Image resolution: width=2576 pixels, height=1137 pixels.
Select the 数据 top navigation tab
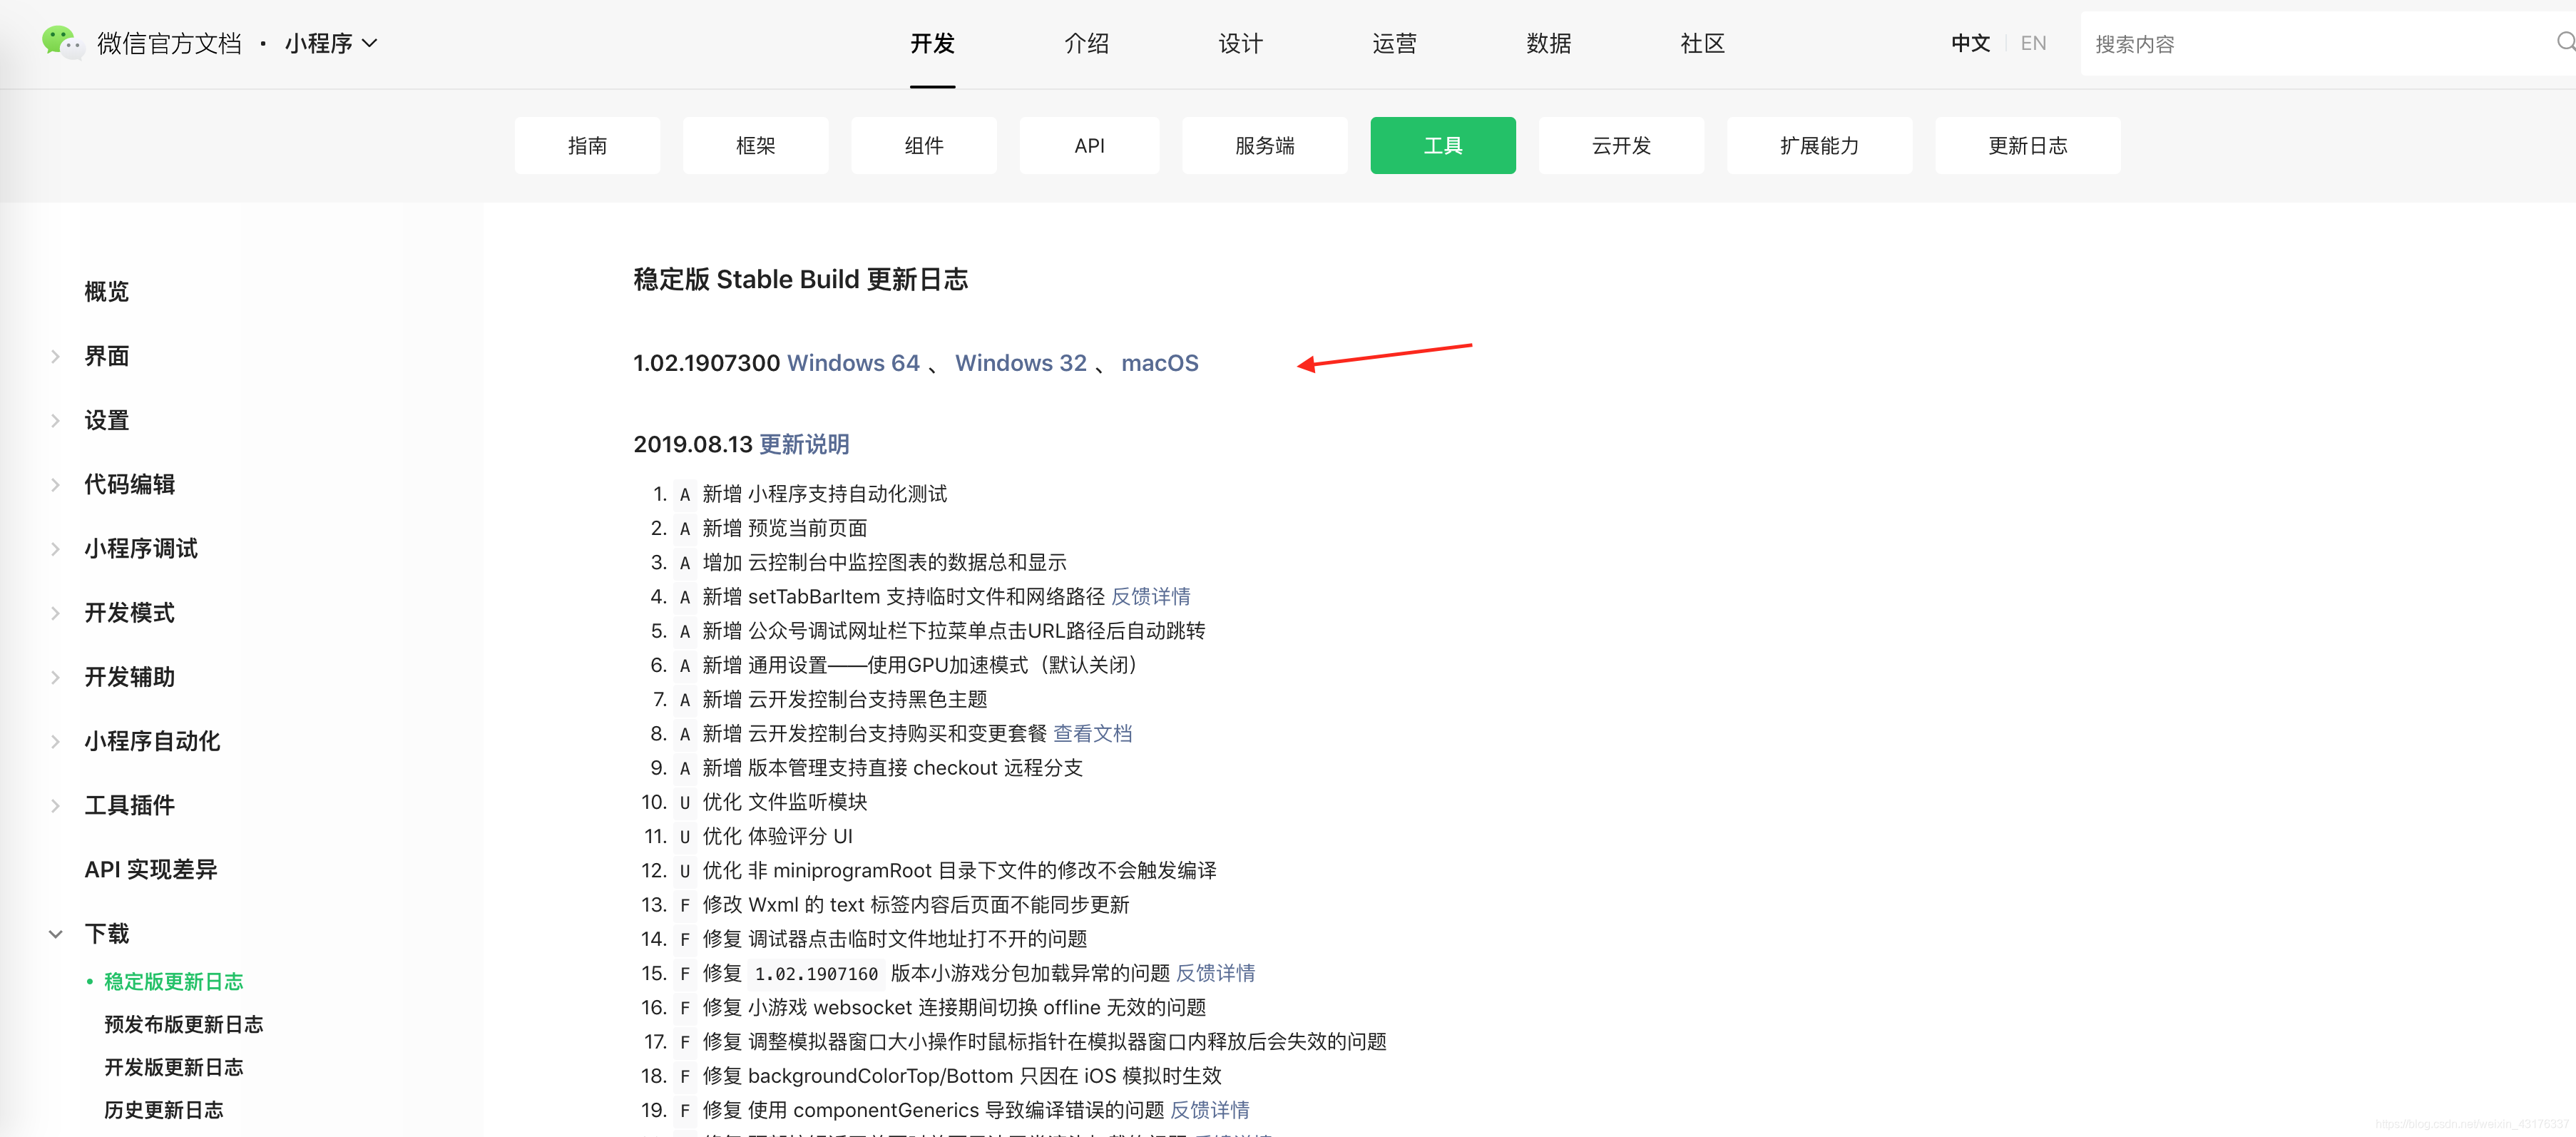point(1548,43)
